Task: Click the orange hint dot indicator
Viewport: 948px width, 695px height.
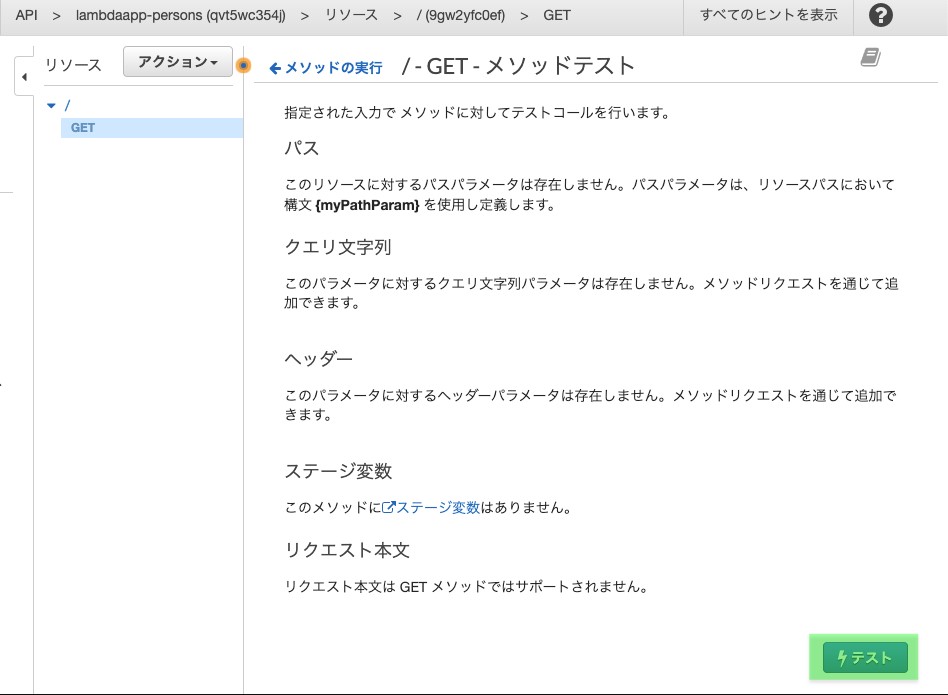Action: point(243,66)
